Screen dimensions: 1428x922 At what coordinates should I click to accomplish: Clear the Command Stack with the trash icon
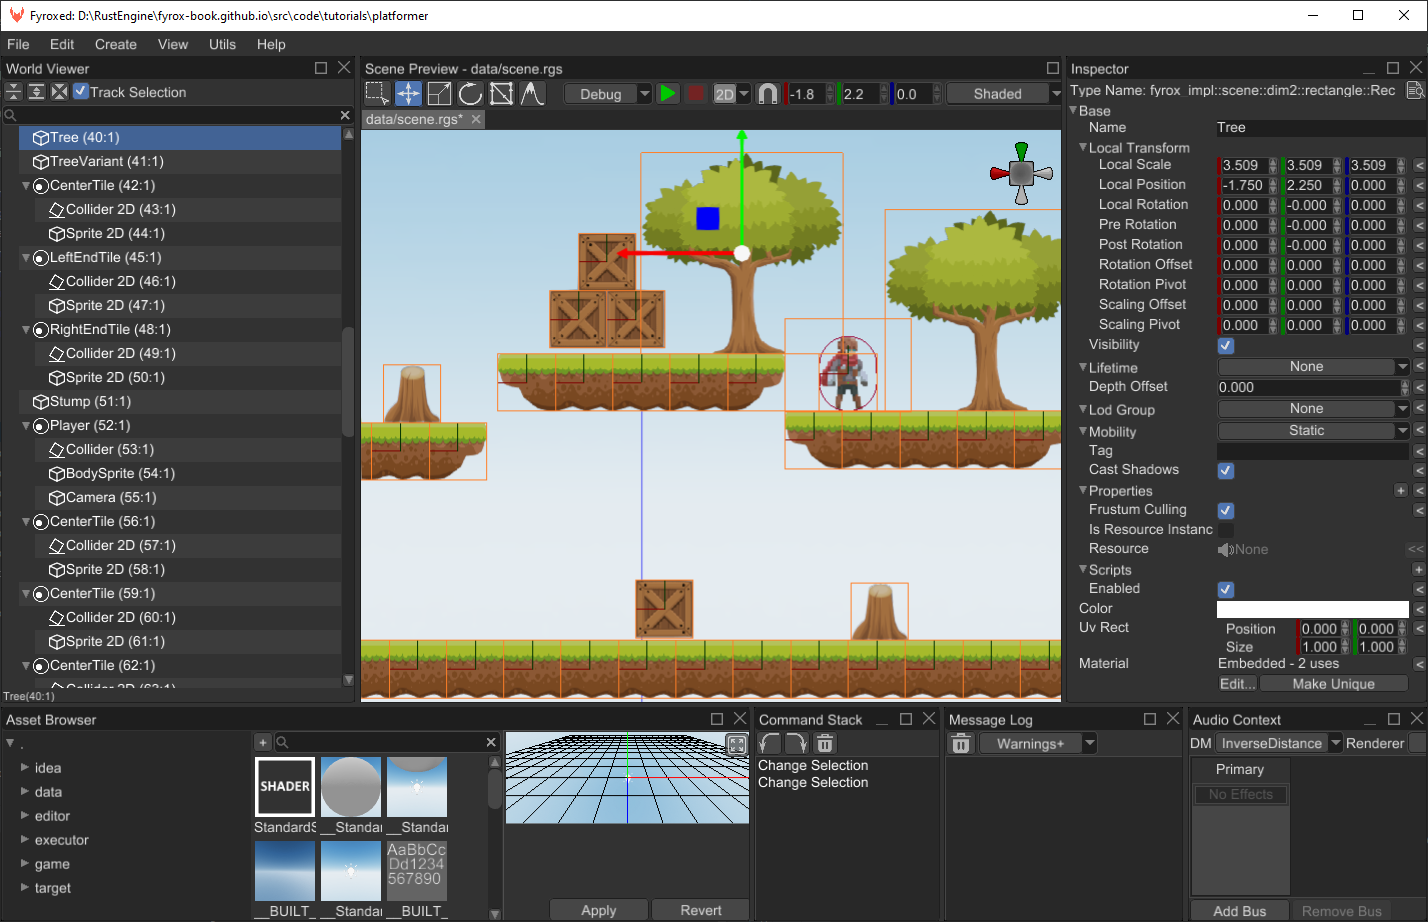pos(824,743)
